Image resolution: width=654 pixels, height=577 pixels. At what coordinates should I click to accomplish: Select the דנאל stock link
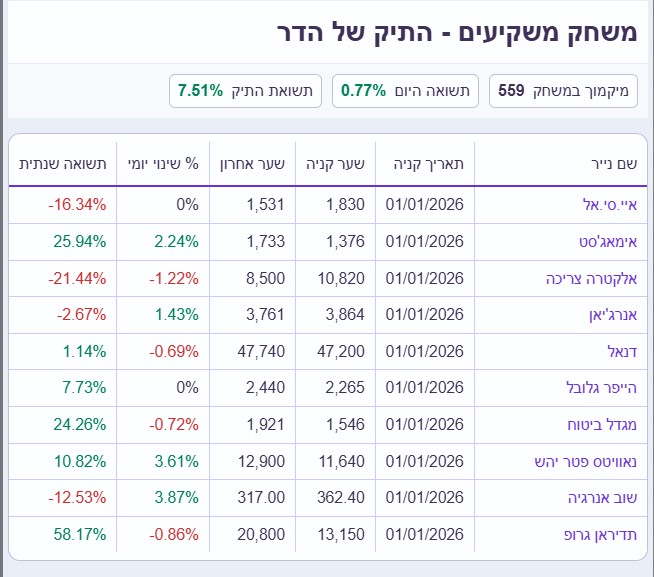(620, 351)
